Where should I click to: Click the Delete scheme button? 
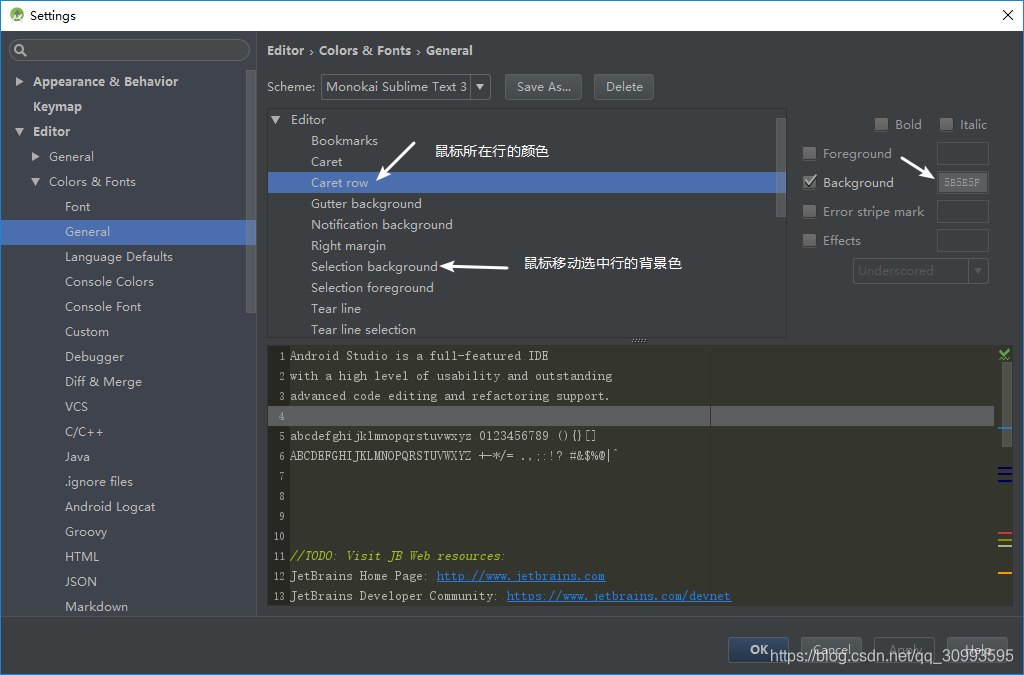pos(624,87)
